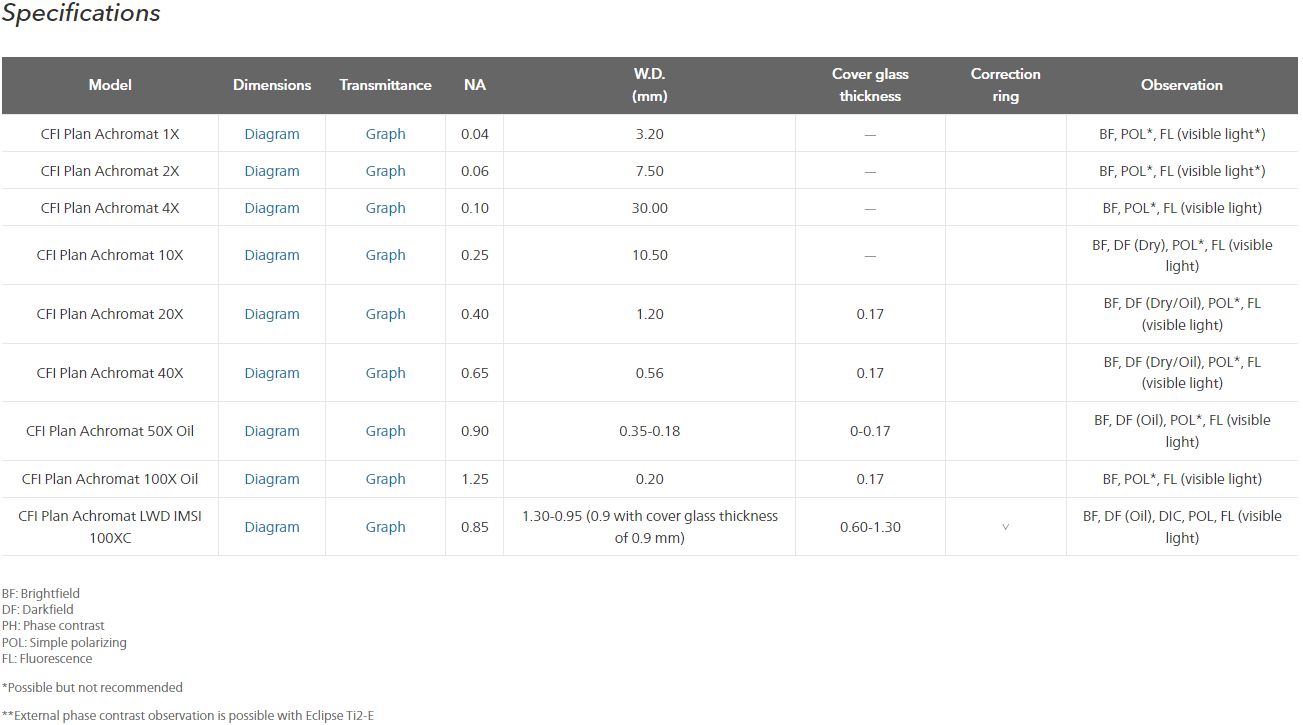Click Diagram for Plan Achromat 100X Oil
1303x725 pixels.
(272, 479)
